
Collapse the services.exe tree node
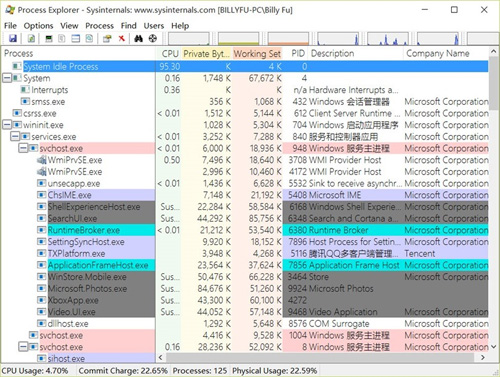click(x=15, y=137)
